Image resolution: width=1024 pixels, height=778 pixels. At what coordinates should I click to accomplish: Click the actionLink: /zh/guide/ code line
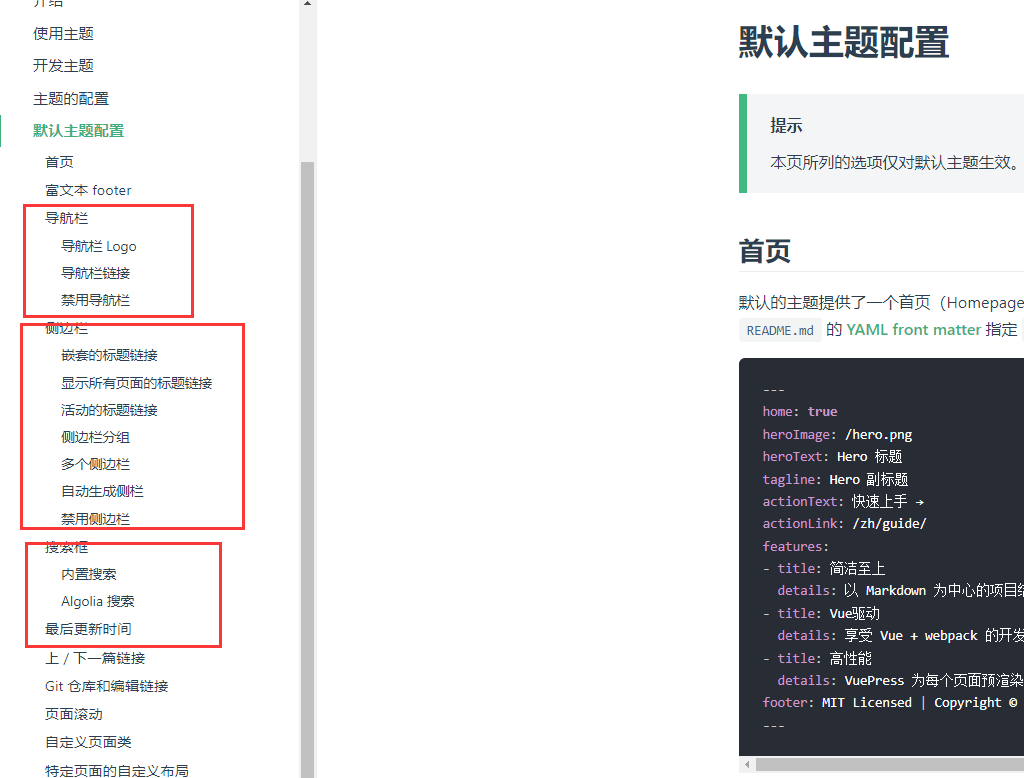click(844, 524)
